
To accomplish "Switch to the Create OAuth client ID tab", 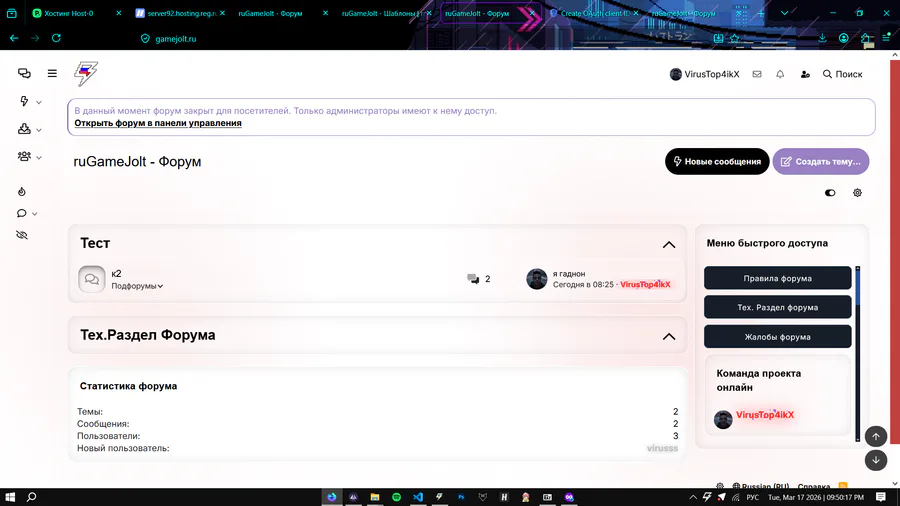I will 595,13.
